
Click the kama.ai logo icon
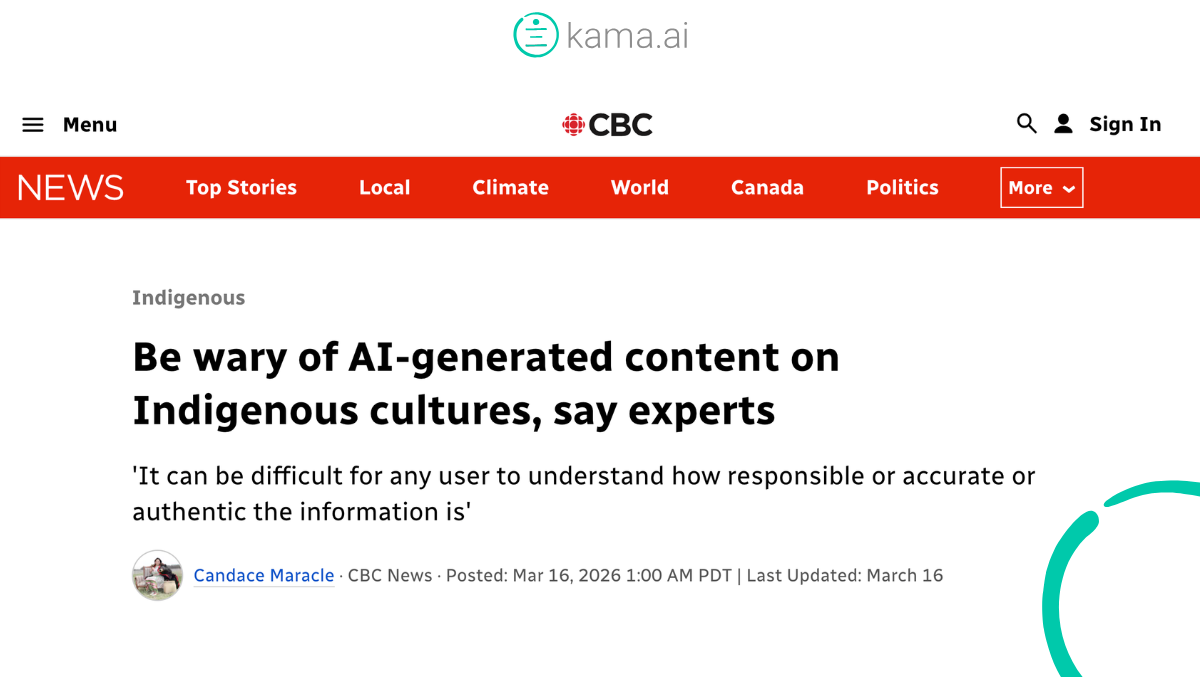click(535, 34)
